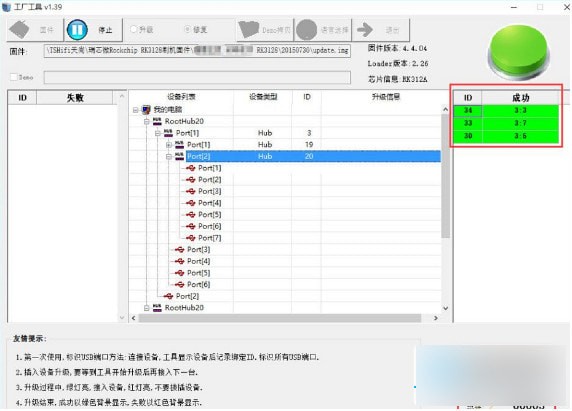Click the 停止 stop button label
Screen dimensions: 572x411
(x=105, y=30)
